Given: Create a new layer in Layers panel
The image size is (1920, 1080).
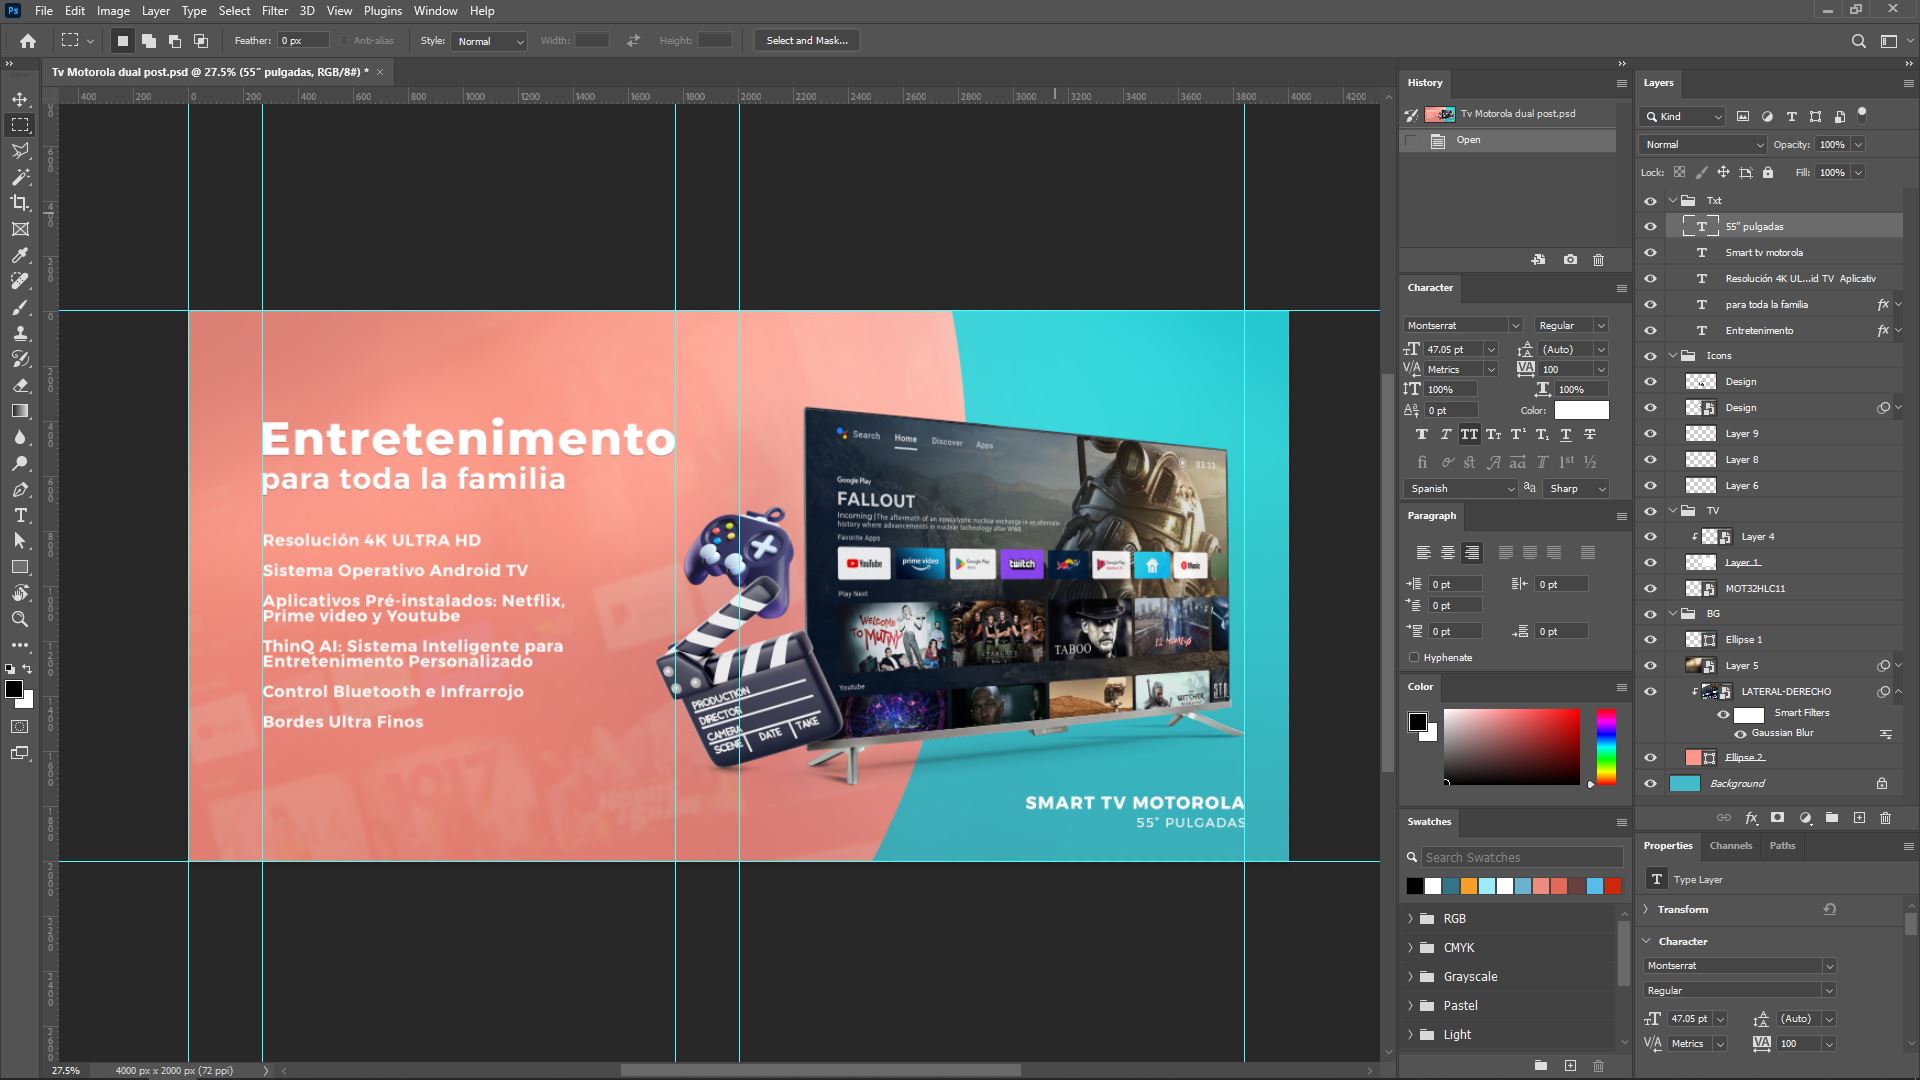Looking at the screenshot, I should [1859, 818].
